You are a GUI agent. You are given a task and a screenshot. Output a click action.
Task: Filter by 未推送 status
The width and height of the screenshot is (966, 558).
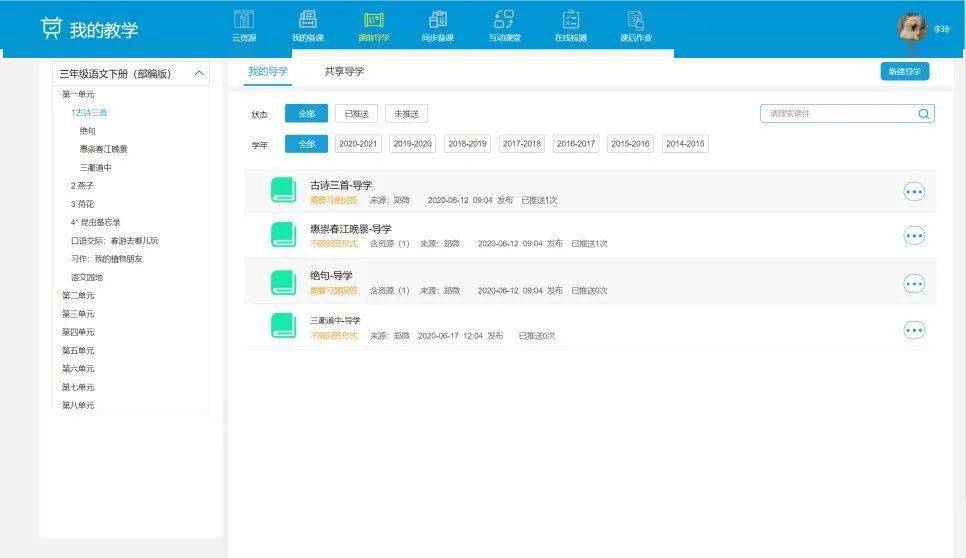[x=406, y=113]
